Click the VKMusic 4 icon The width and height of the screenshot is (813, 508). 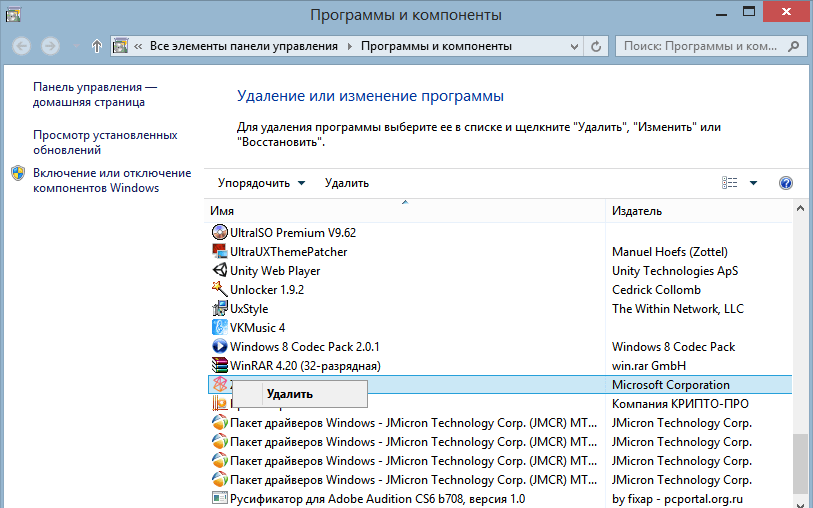(220, 327)
